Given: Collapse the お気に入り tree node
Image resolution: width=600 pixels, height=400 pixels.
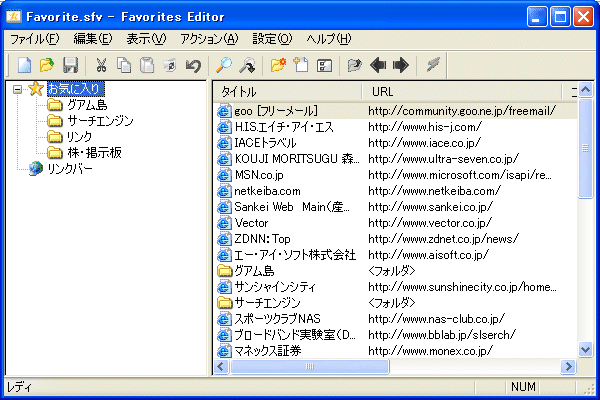Looking at the screenshot, I should [x=17, y=89].
